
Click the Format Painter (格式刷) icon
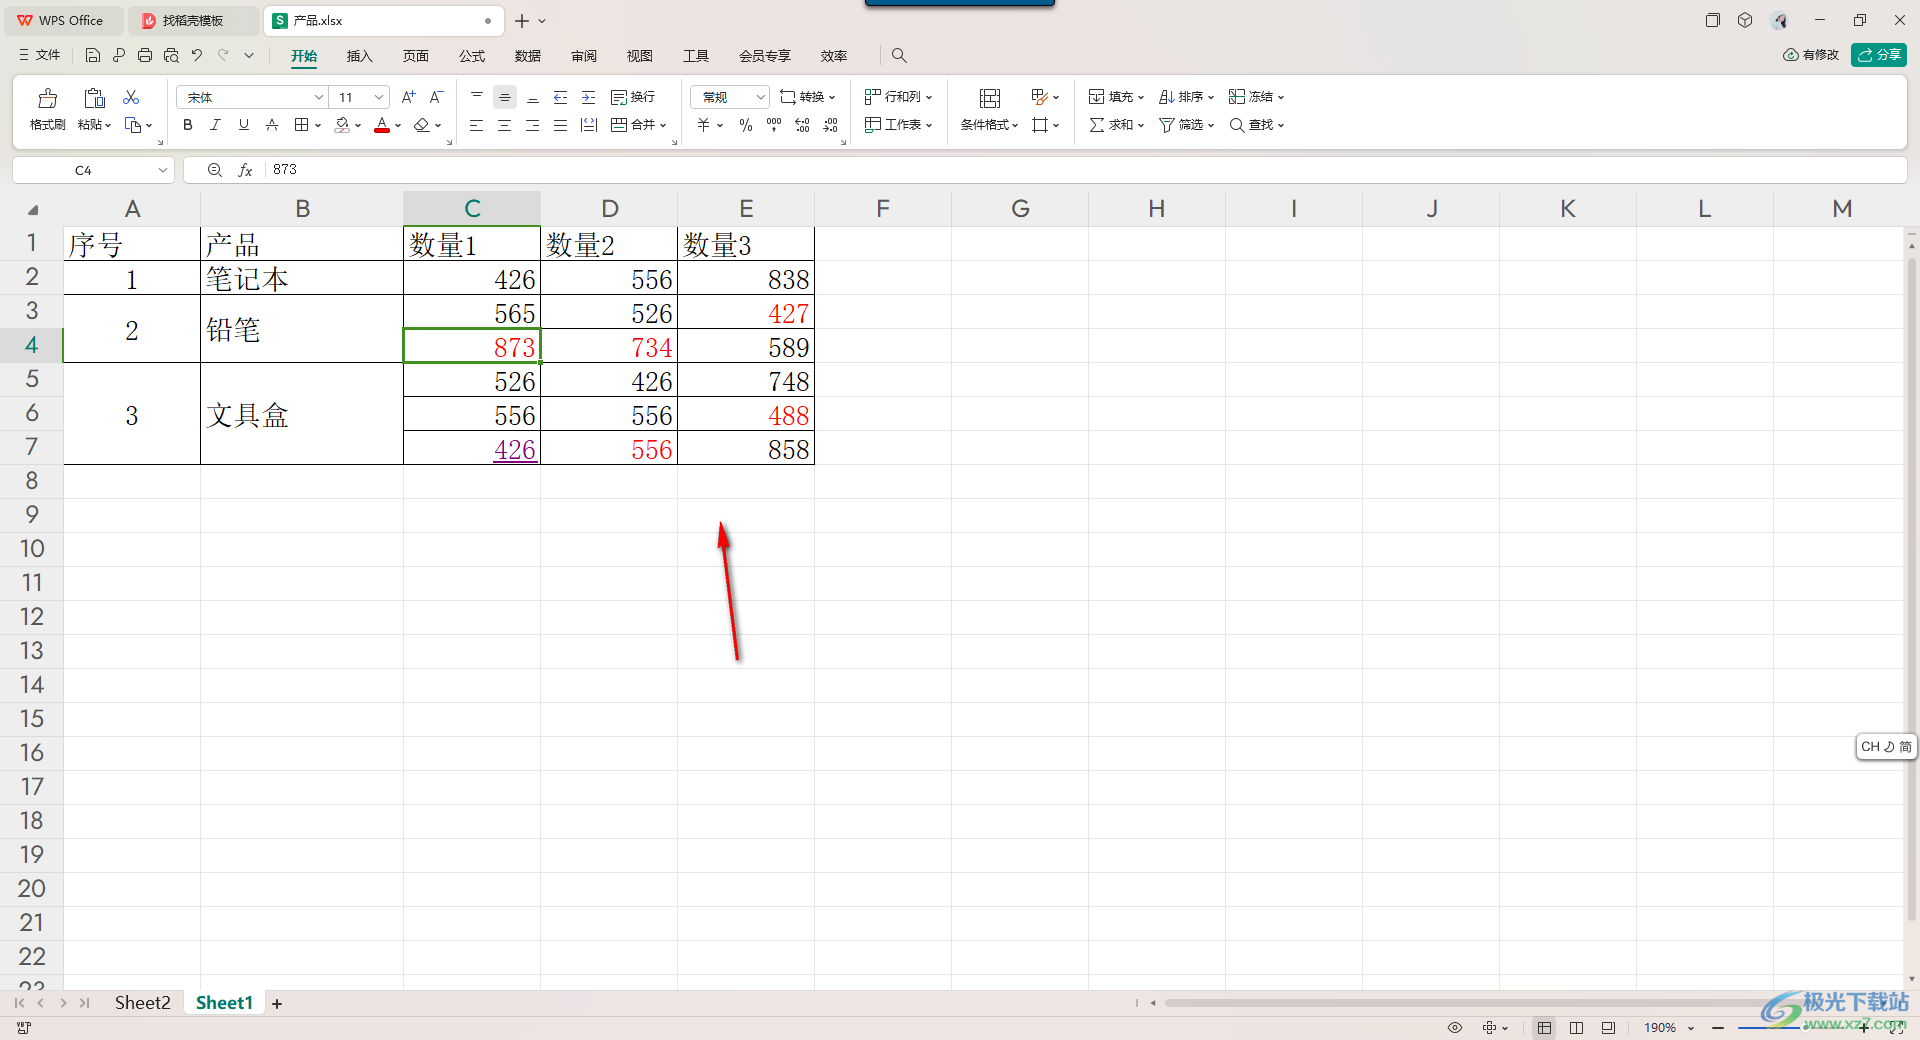coord(47,98)
